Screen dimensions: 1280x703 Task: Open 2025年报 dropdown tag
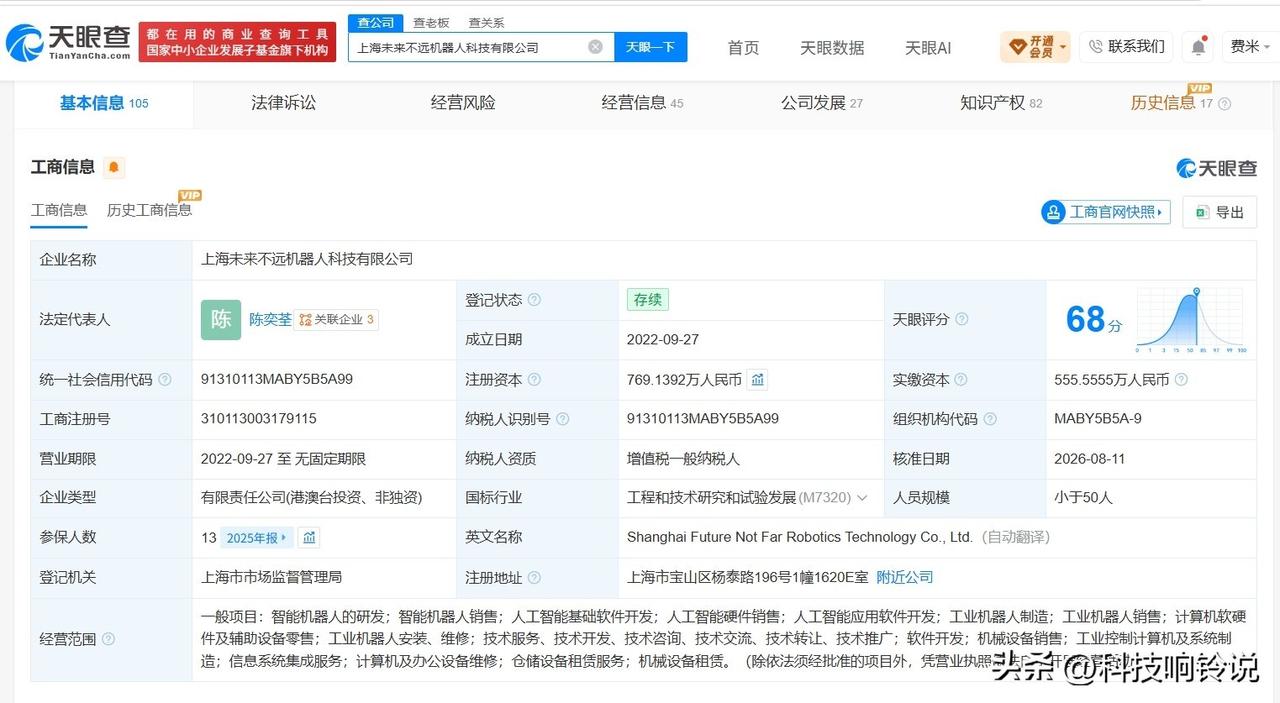(x=256, y=538)
